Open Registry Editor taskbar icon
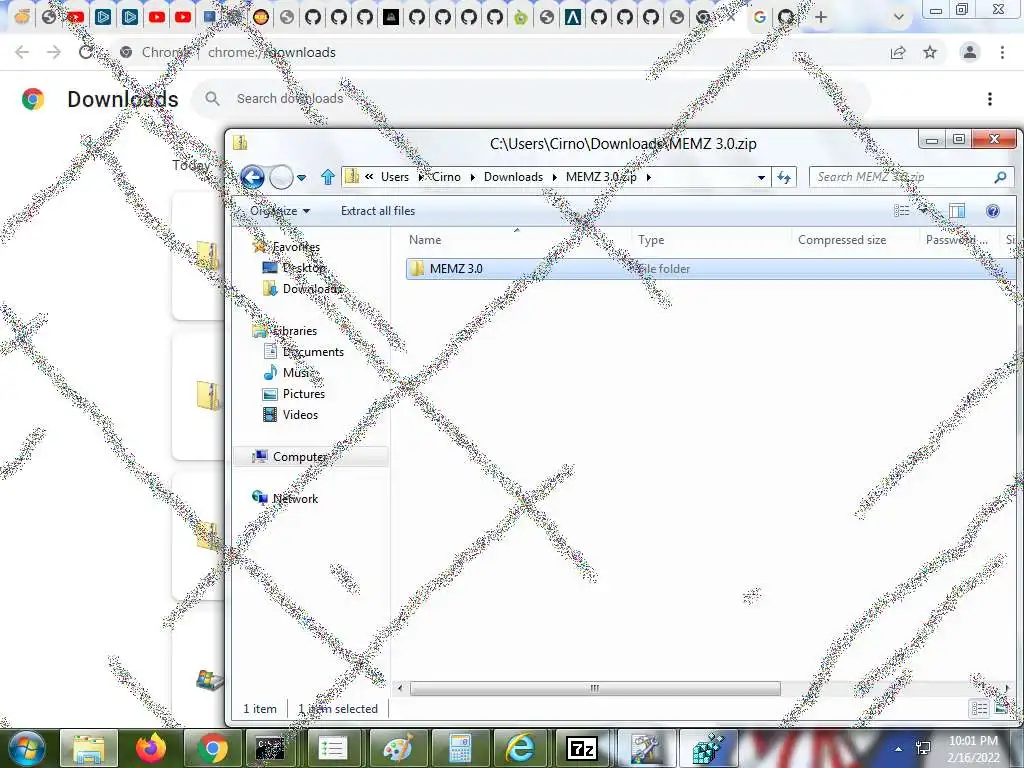This screenshot has height=768, width=1024. [x=707, y=748]
